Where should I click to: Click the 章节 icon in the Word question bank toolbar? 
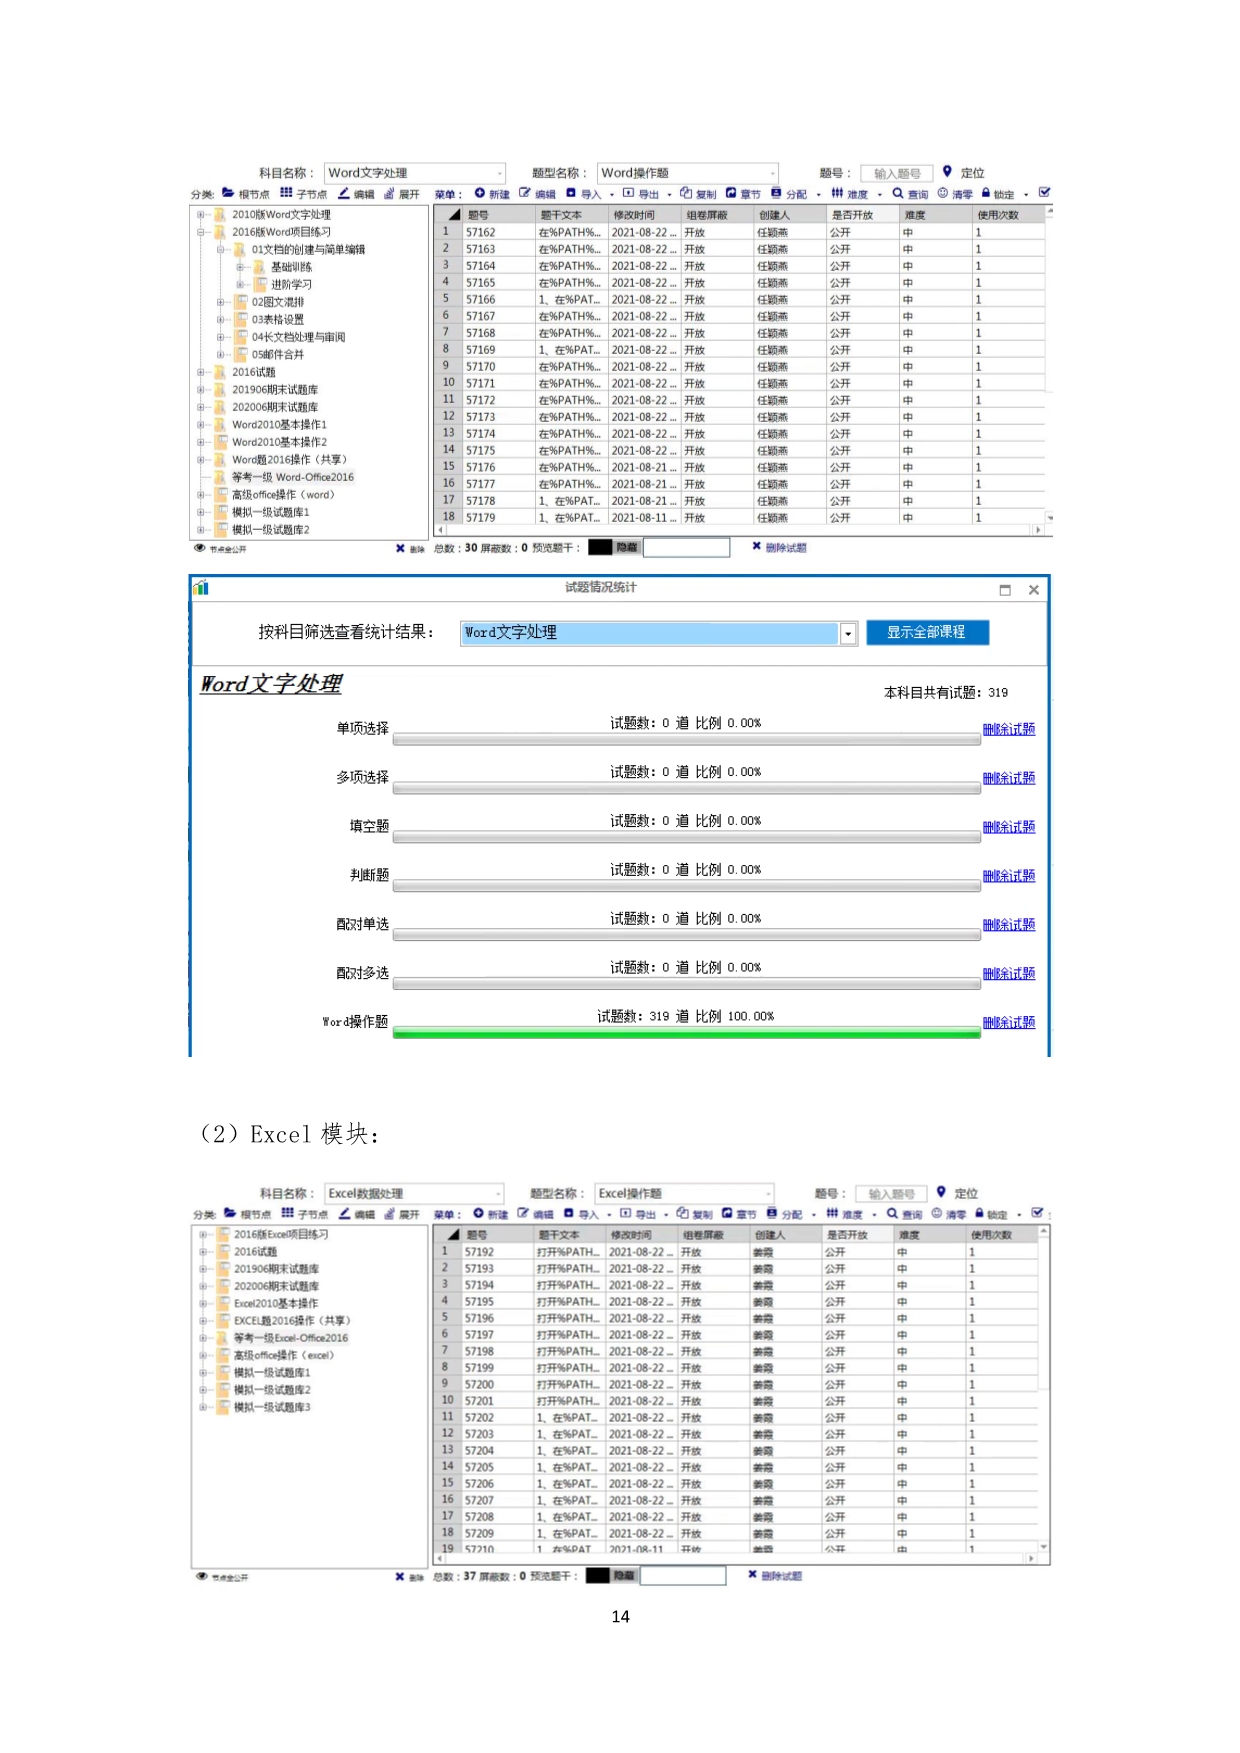[x=731, y=193]
